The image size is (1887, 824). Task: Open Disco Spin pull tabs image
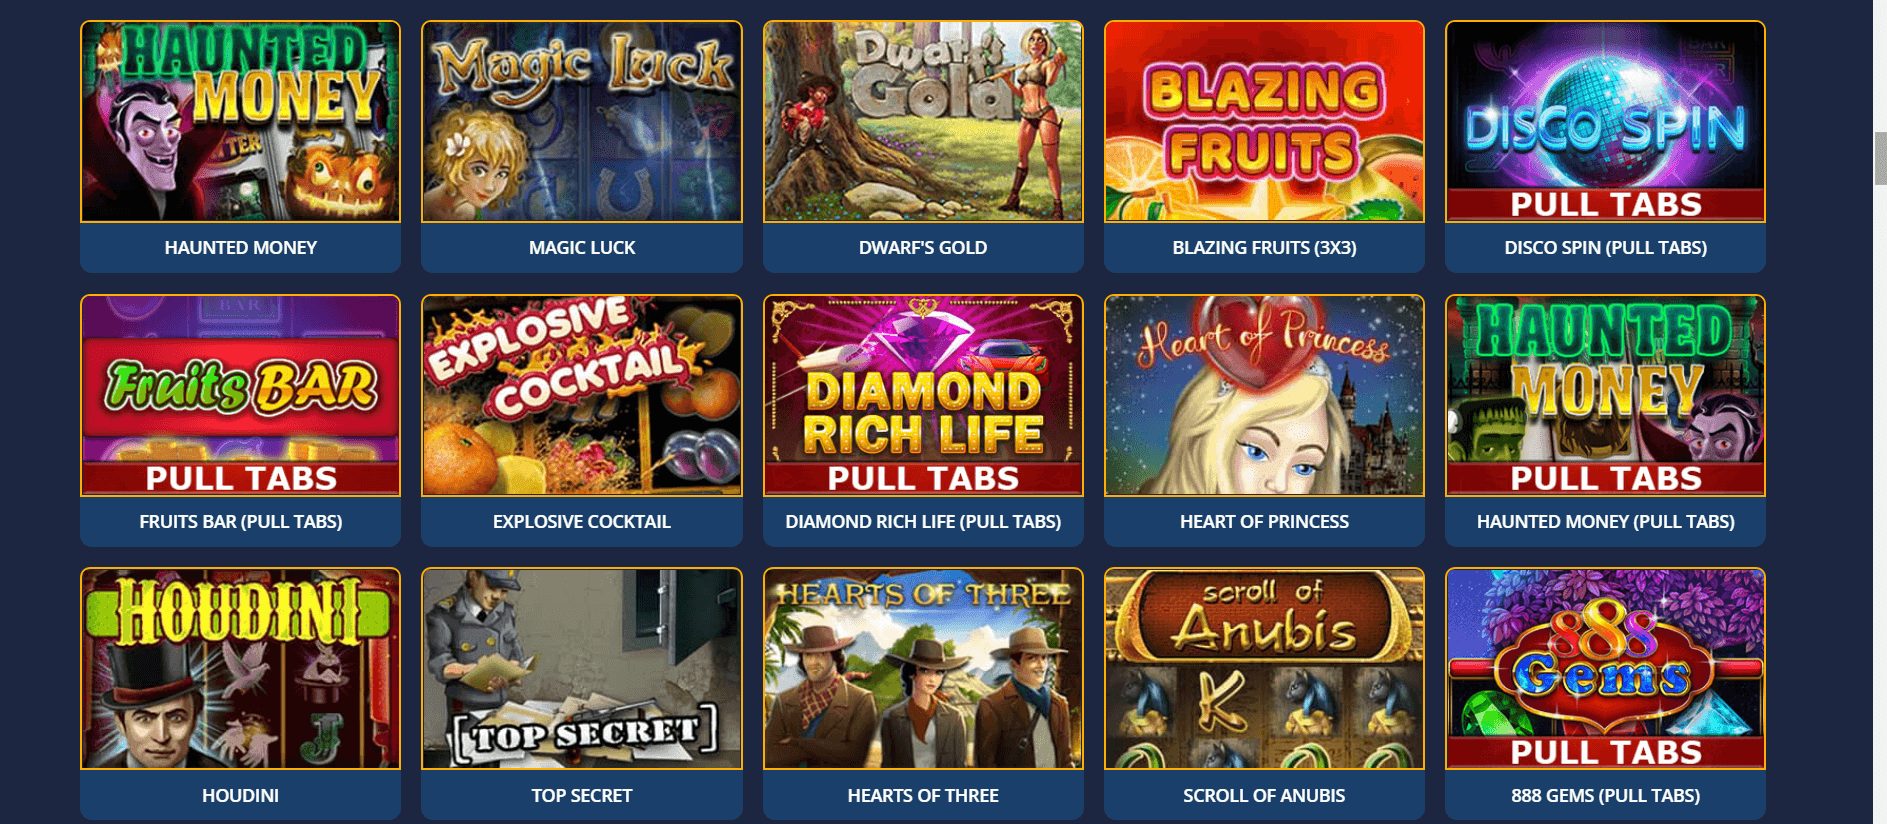point(1605,121)
